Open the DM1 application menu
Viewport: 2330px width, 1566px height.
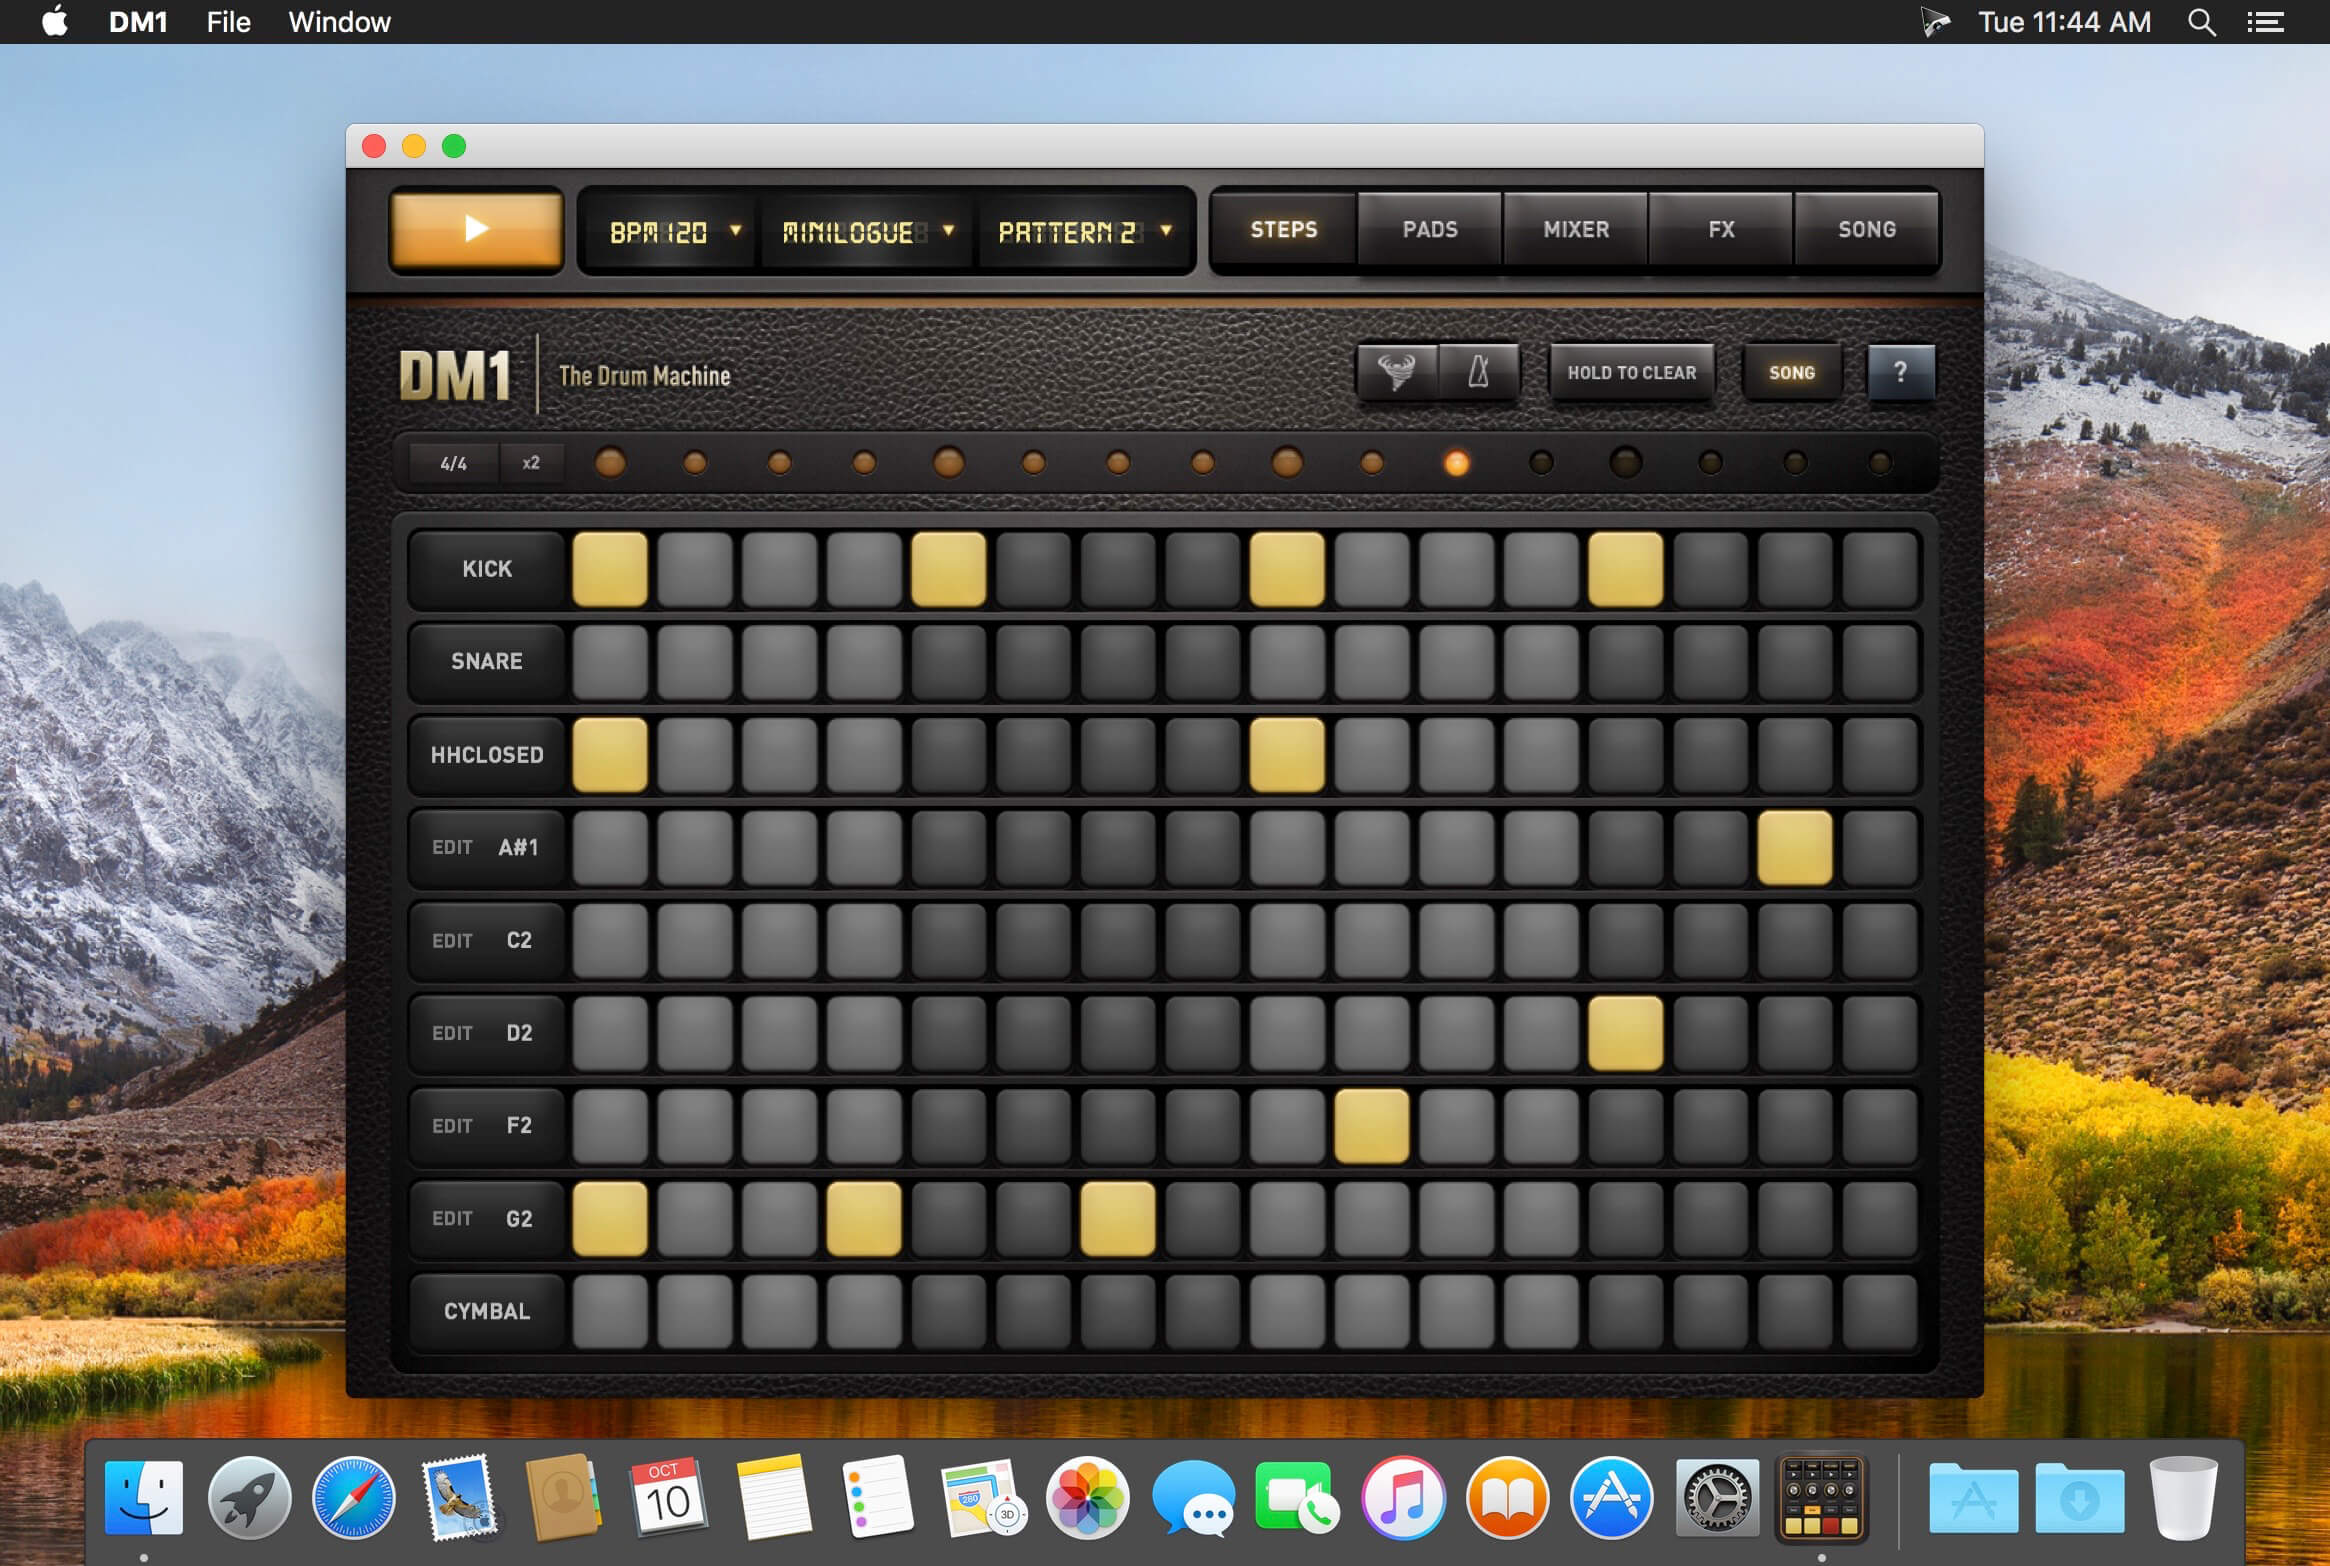(x=138, y=22)
